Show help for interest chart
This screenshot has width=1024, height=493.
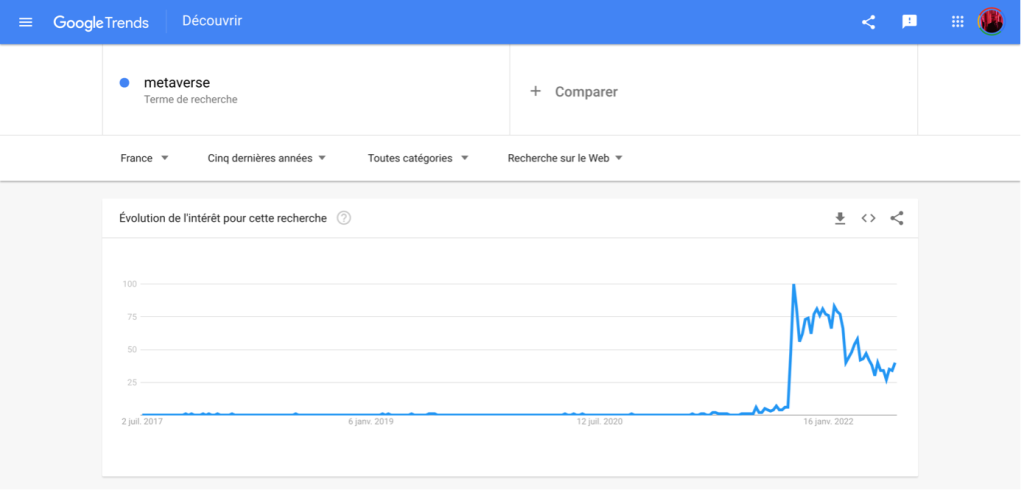344,218
